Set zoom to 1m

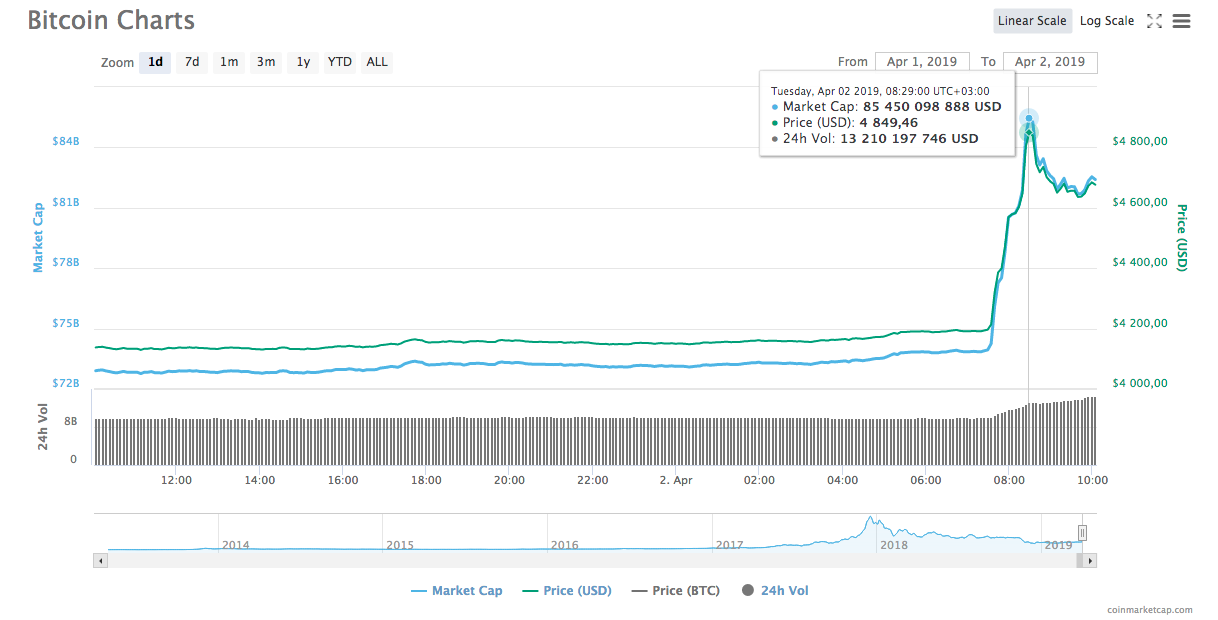coord(229,62)
